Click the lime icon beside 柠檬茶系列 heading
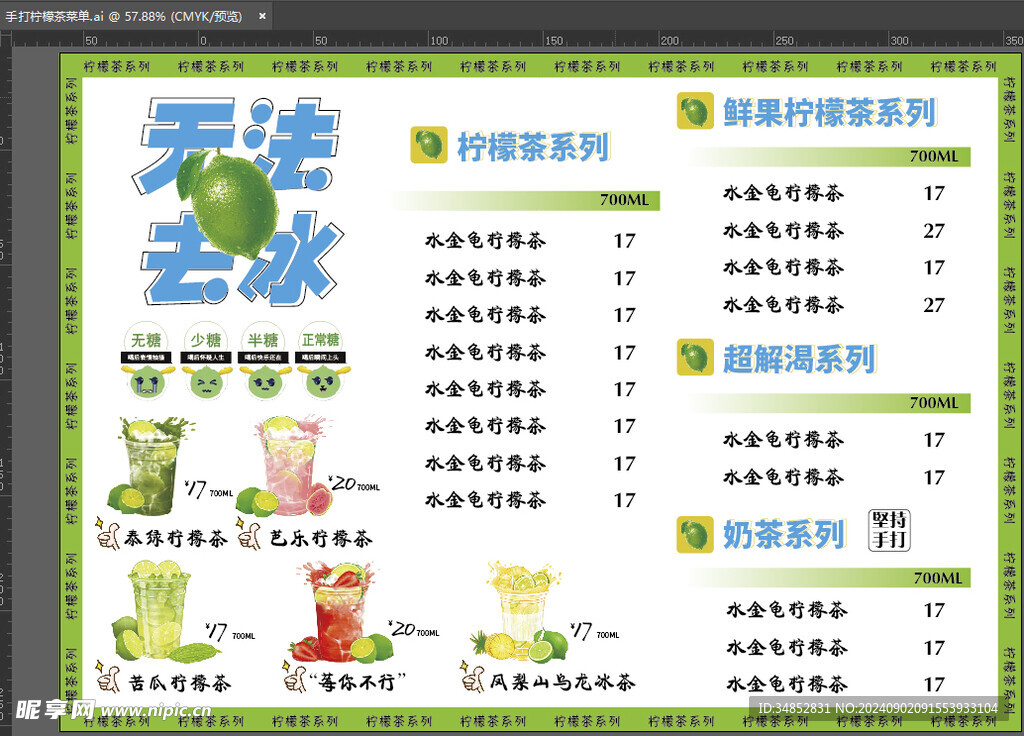 pos(428,145)
